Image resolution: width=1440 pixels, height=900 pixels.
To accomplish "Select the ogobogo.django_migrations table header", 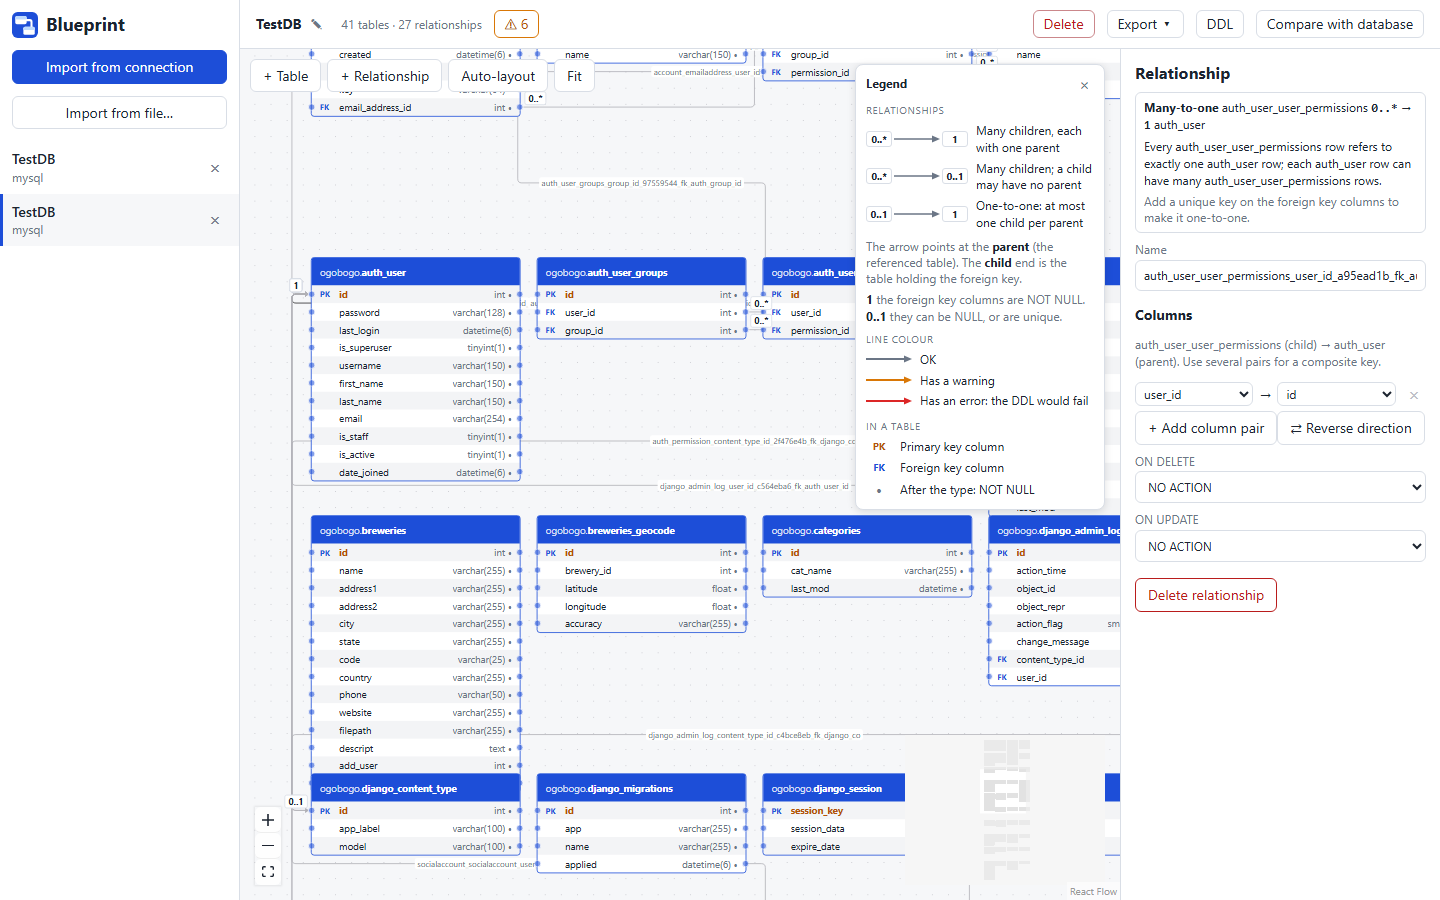I will tap(642, 788).
